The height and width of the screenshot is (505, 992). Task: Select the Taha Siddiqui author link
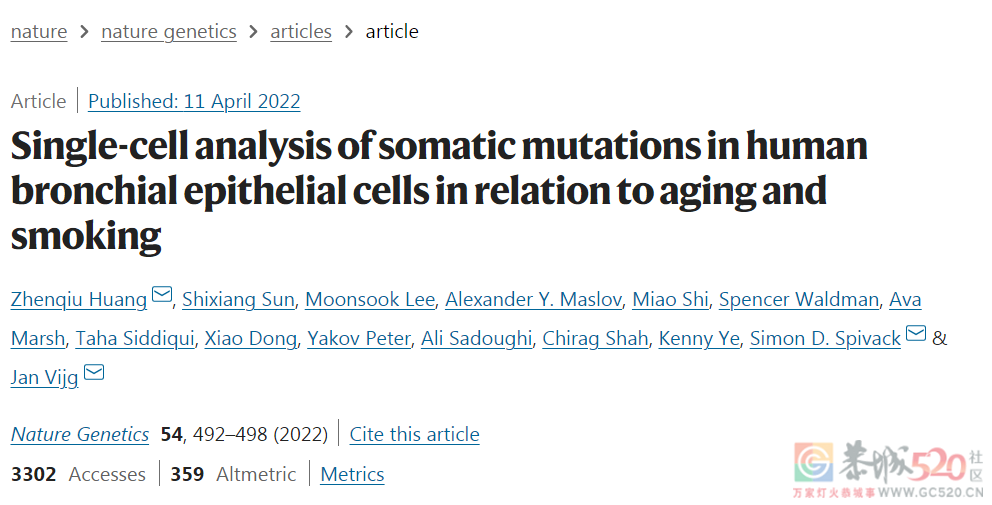135,339
